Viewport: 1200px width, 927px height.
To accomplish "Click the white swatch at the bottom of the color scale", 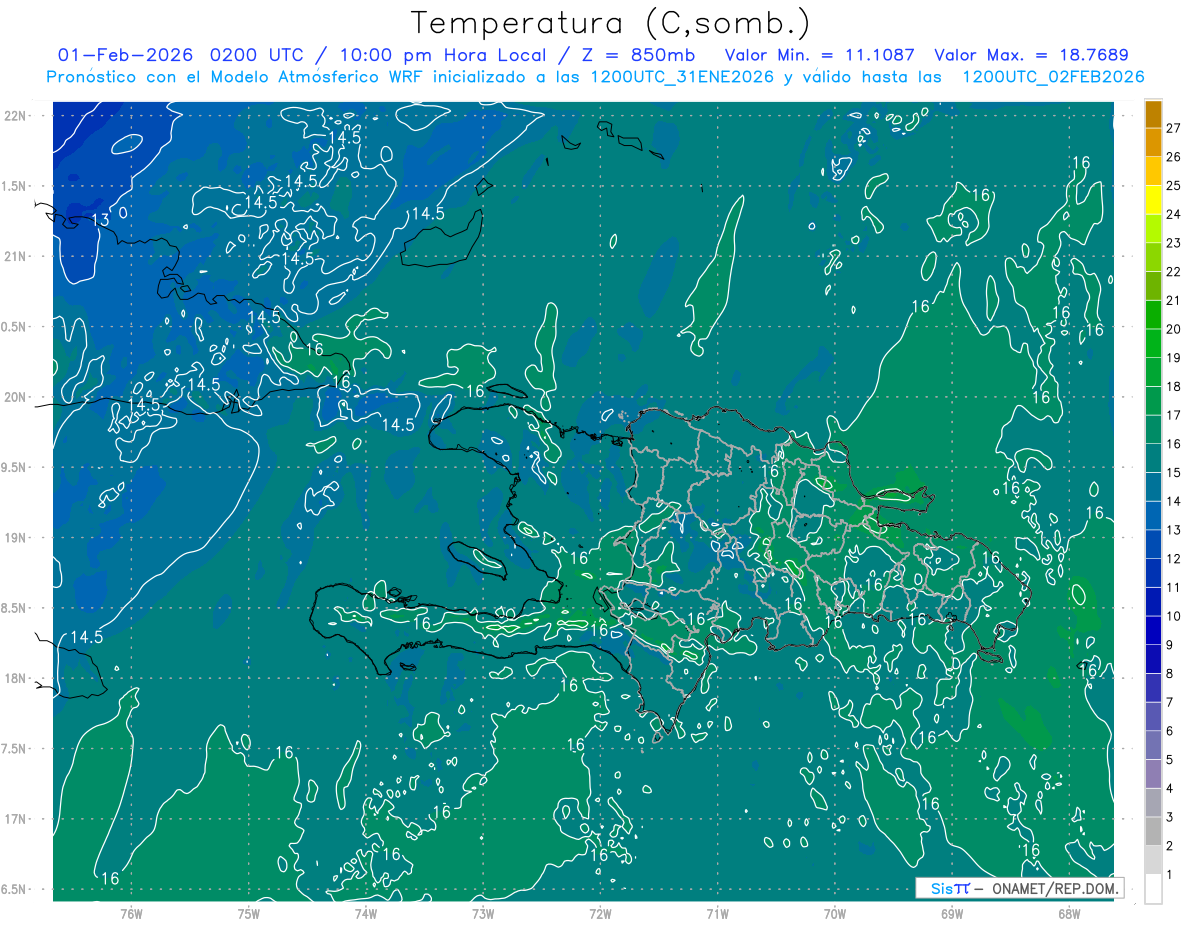I will pyautogui.click(x=1153, y=889).
